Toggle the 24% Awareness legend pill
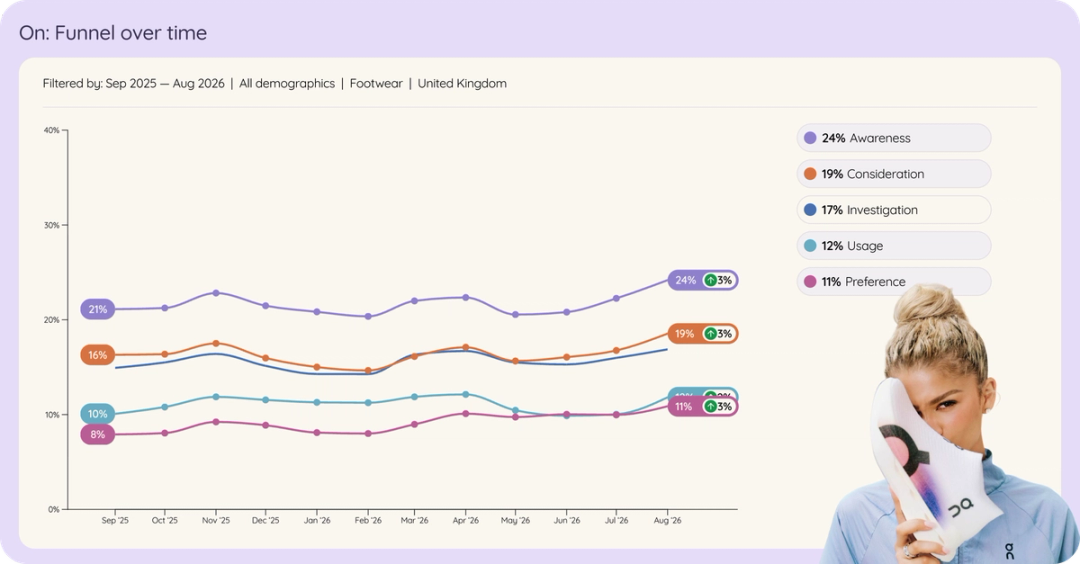 (x=893, y=138)
